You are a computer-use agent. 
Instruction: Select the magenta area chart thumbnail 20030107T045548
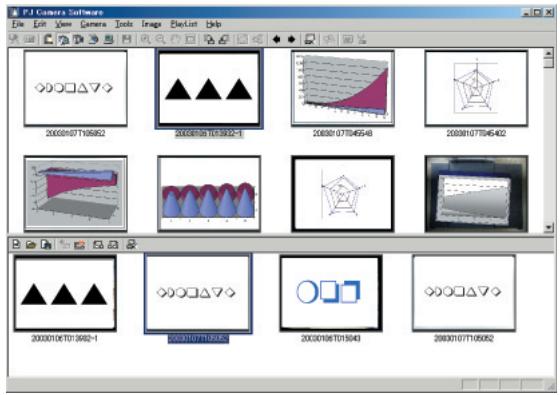tap(343, 88)
